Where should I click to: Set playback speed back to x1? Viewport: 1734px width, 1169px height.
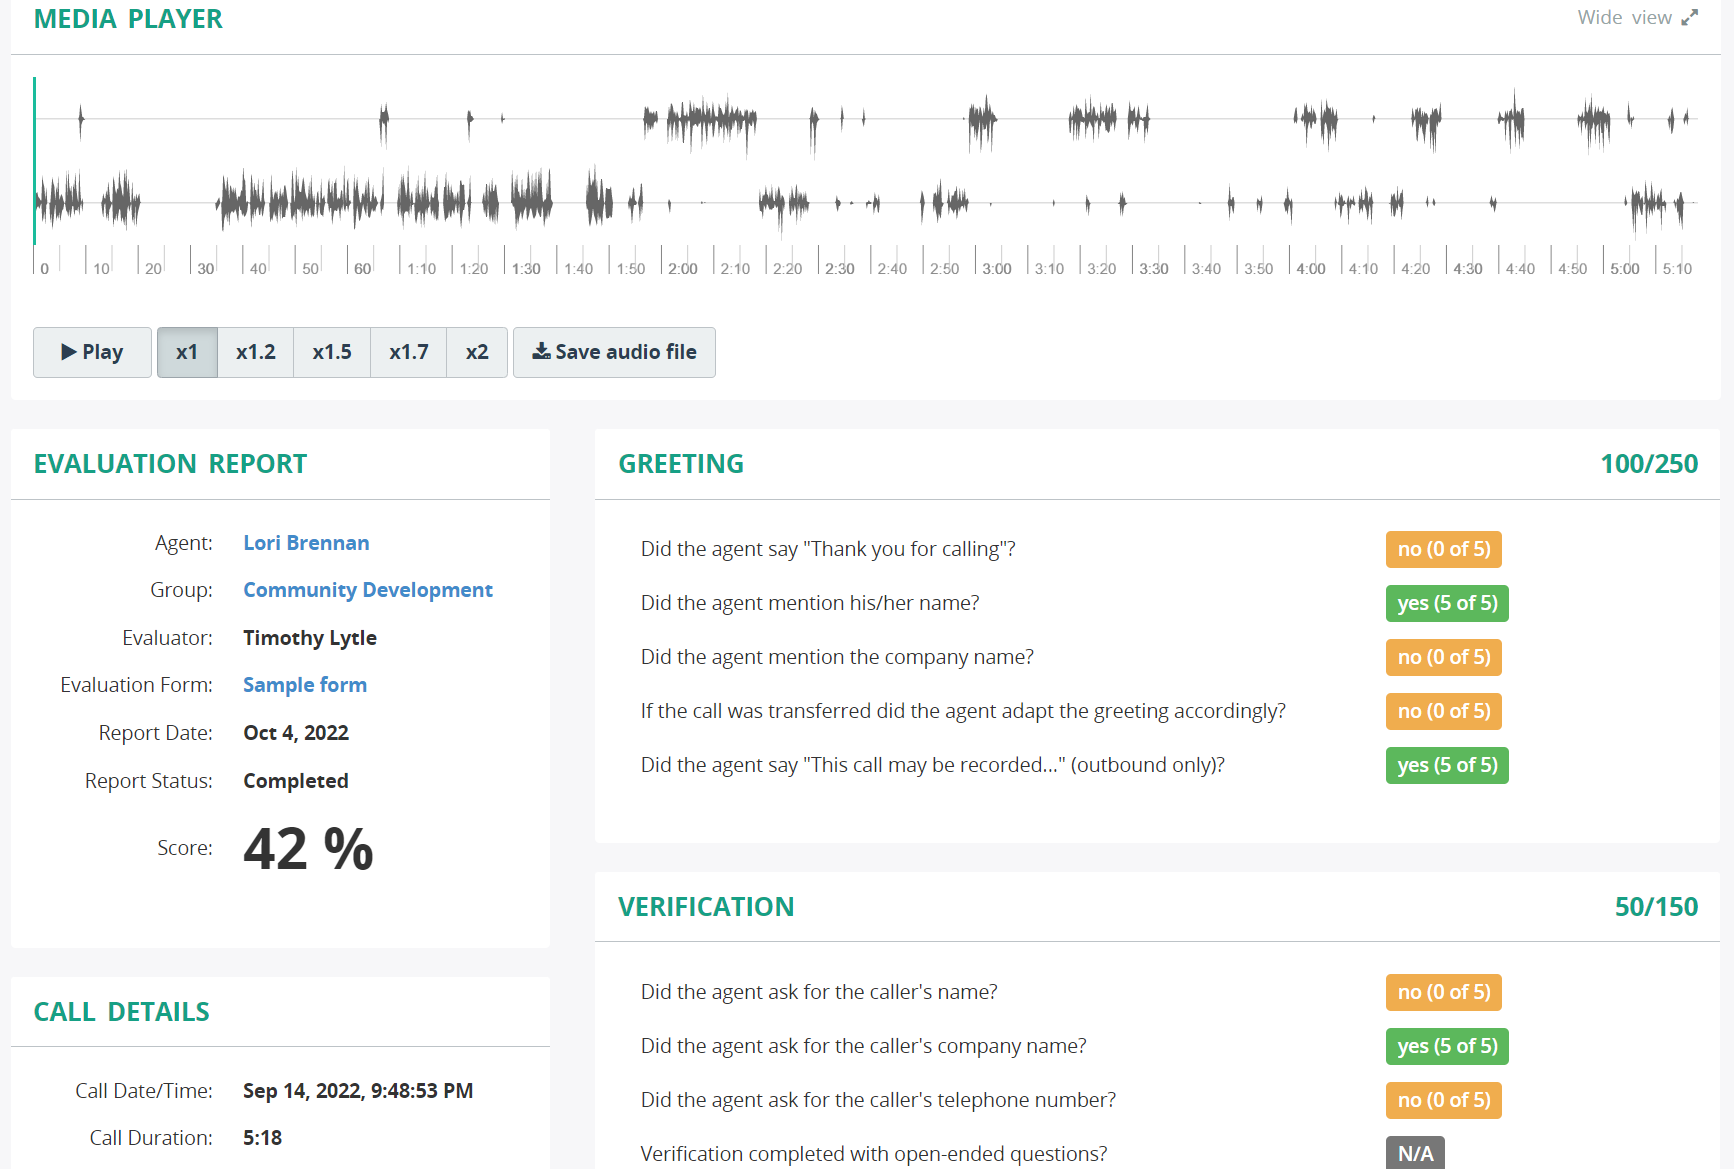pos(187,352)
